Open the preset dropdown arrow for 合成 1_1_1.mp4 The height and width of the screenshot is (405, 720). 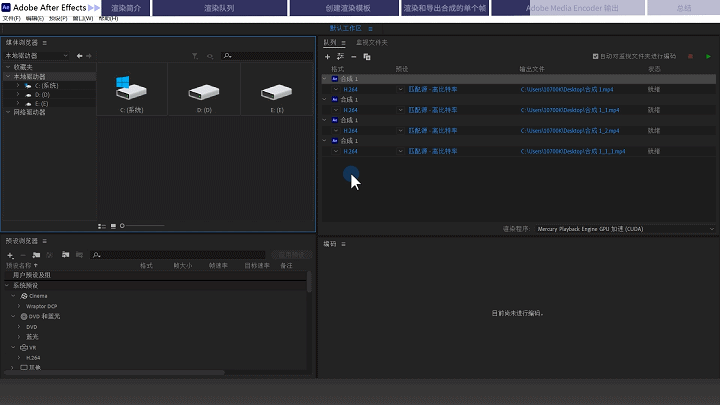click(400, 152)
